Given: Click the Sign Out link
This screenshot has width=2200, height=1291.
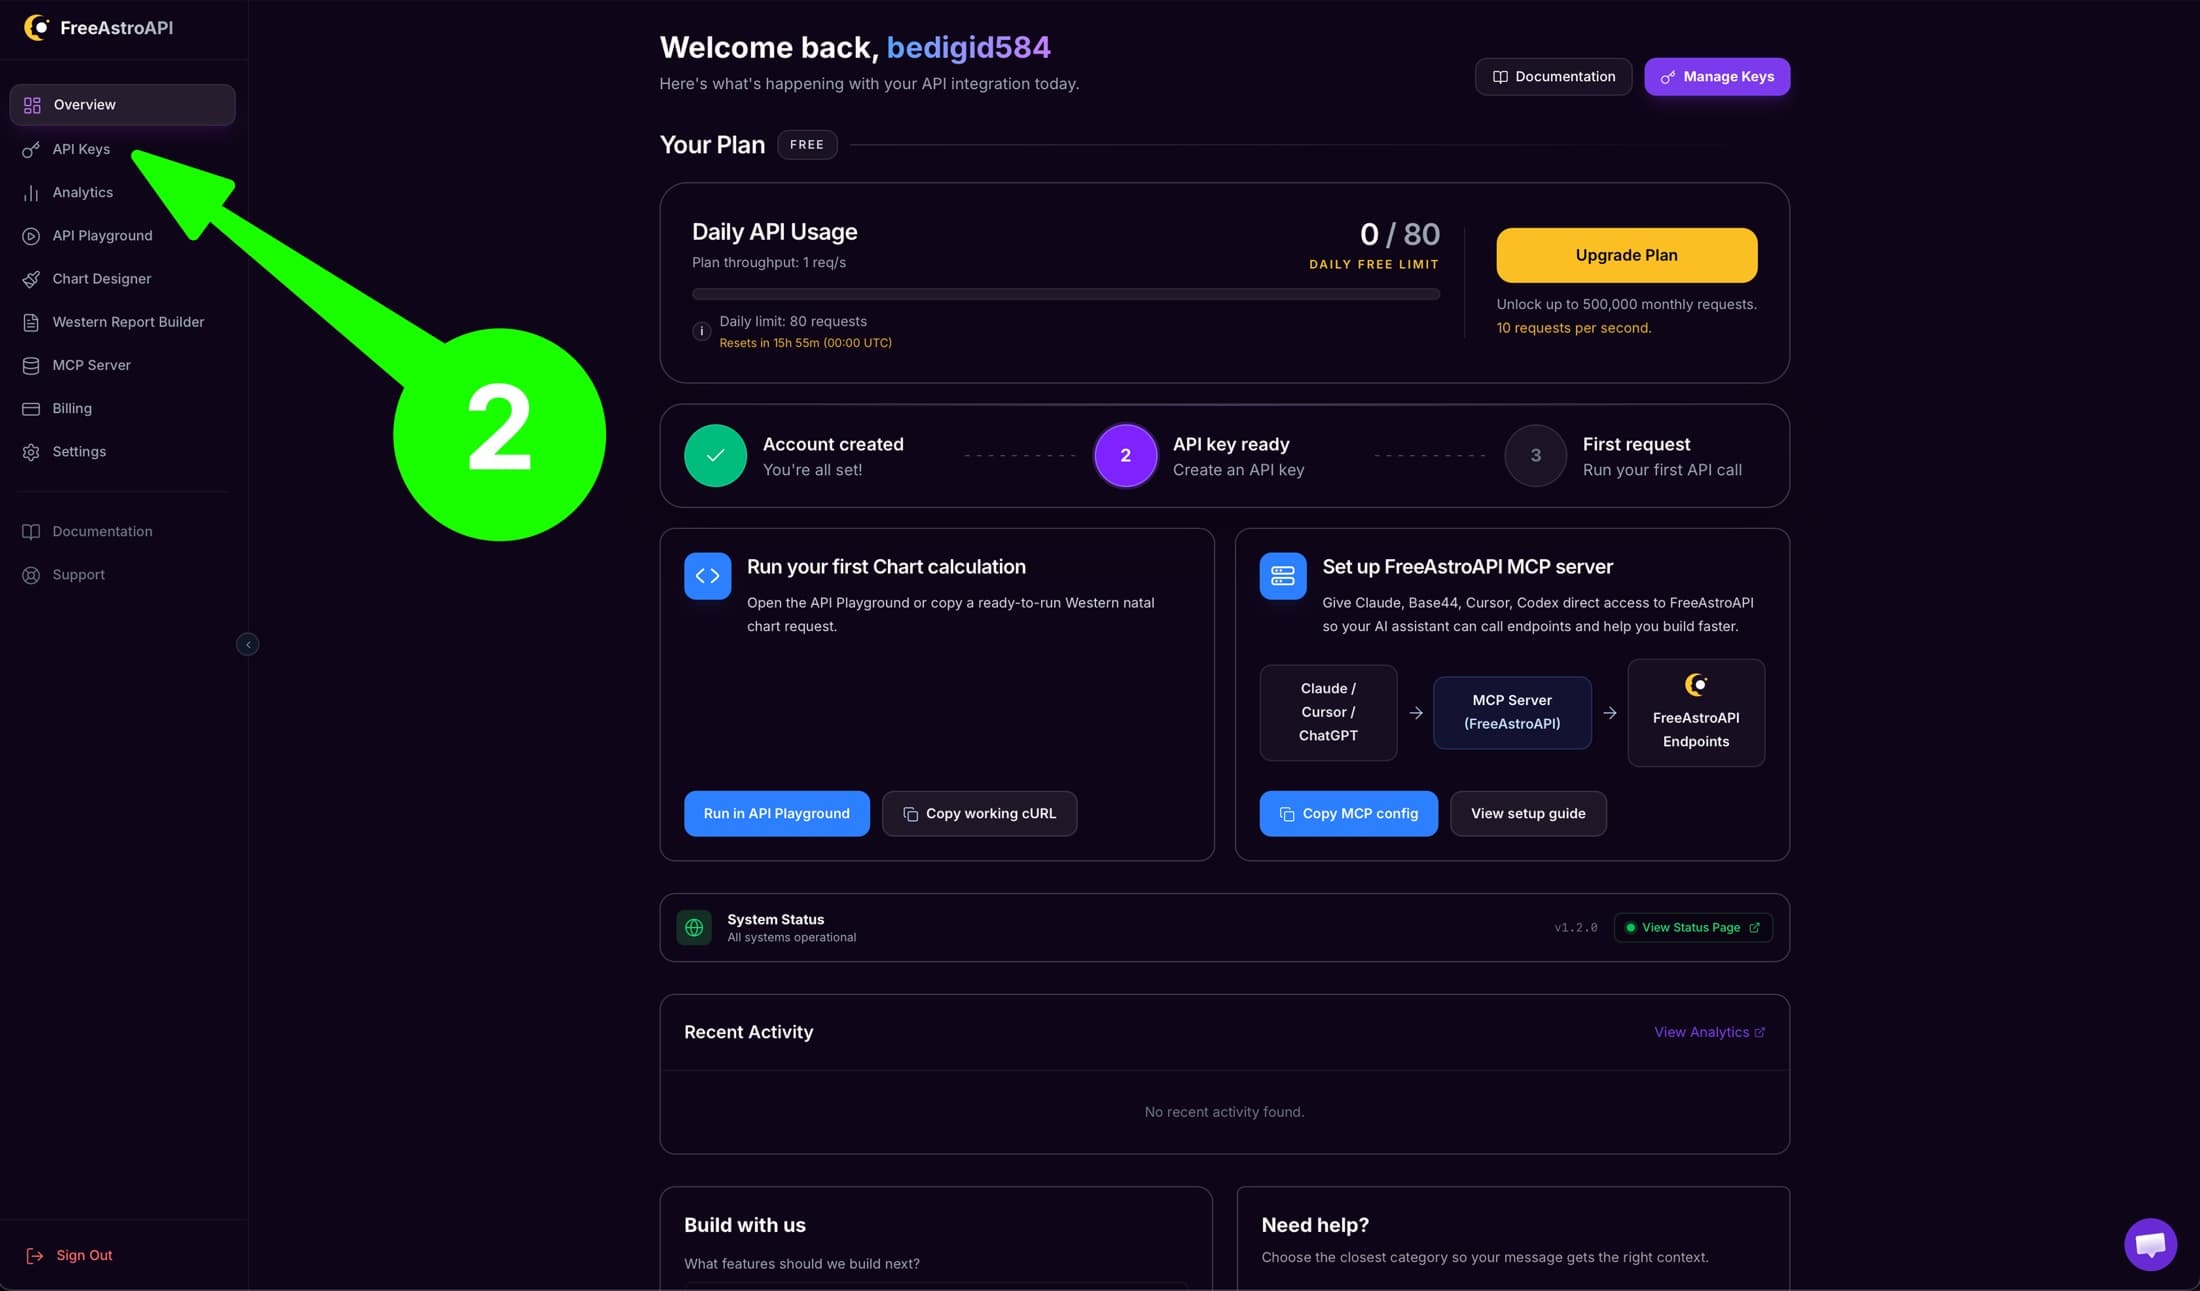Looking at the screenshot, I should point(84,1256).
